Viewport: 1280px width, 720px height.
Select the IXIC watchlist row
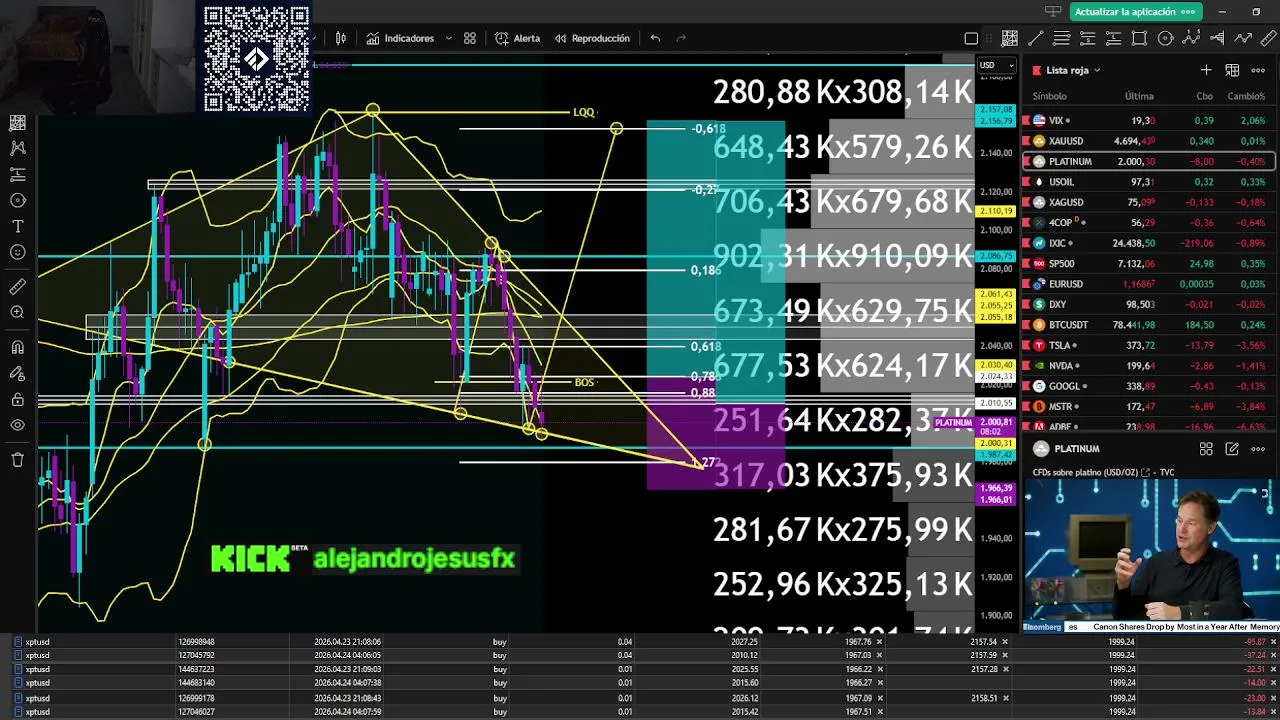(x=1148, y=243)
